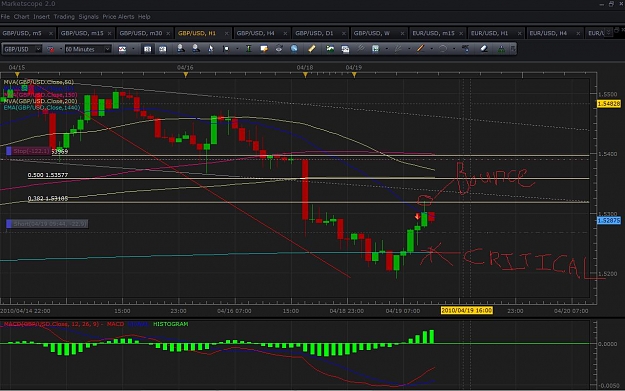Viewport: 625px width, 391px height.
Task: Click the Short(04/19 09:44) position label
Action: [47, 224]
